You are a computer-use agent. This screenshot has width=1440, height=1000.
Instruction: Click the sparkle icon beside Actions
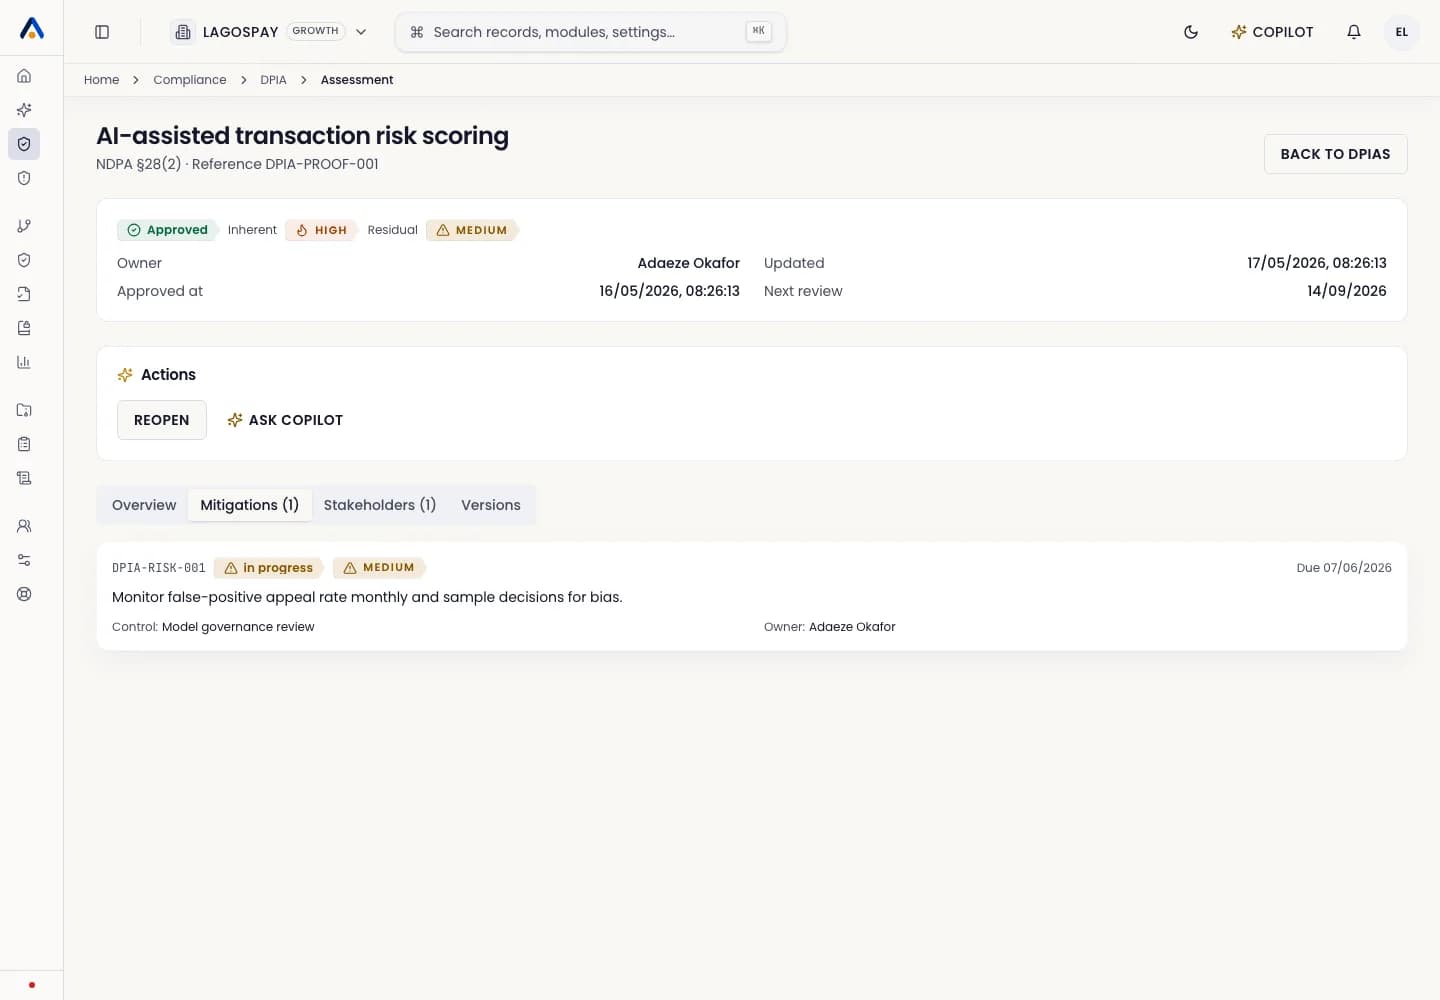tap(125, 375)
